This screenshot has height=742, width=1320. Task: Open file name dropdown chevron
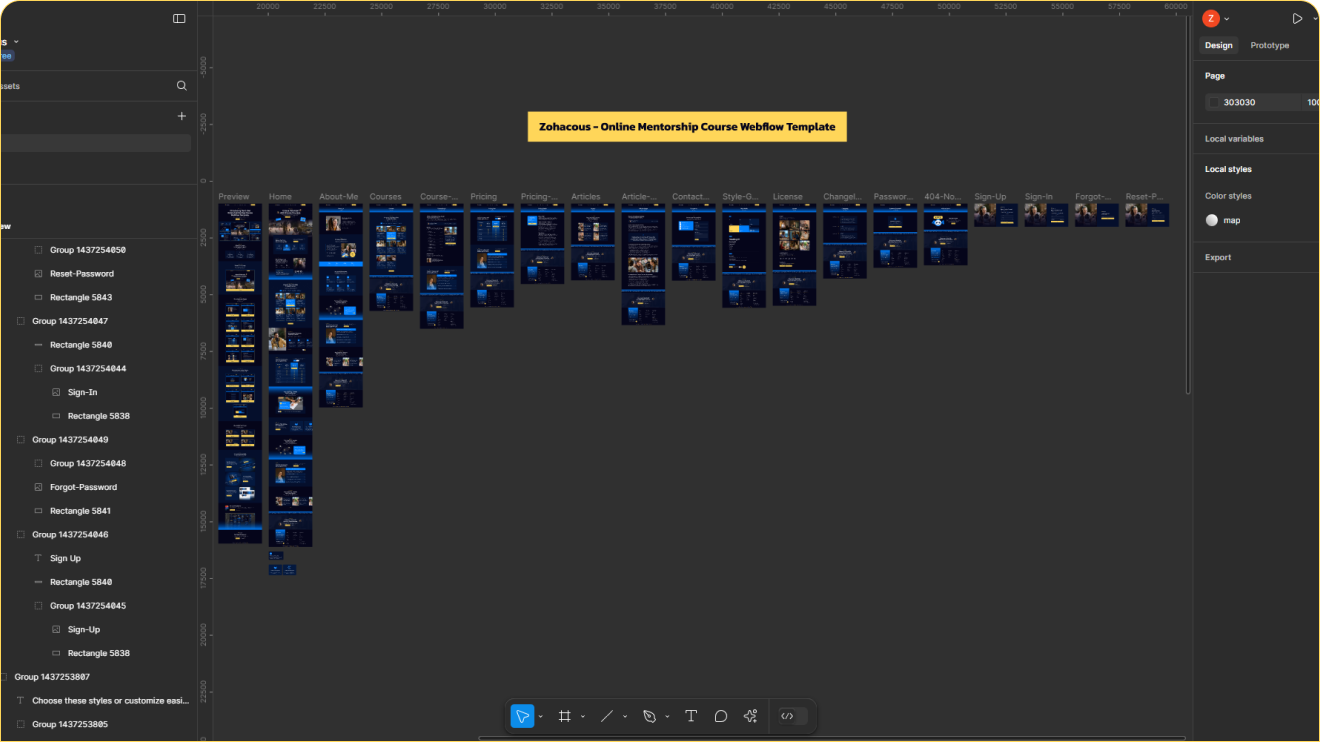[x=16, y=42]
